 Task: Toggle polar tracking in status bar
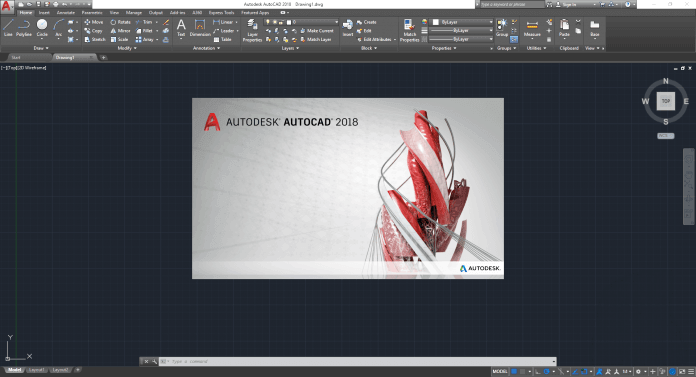[x=546, y=372]
